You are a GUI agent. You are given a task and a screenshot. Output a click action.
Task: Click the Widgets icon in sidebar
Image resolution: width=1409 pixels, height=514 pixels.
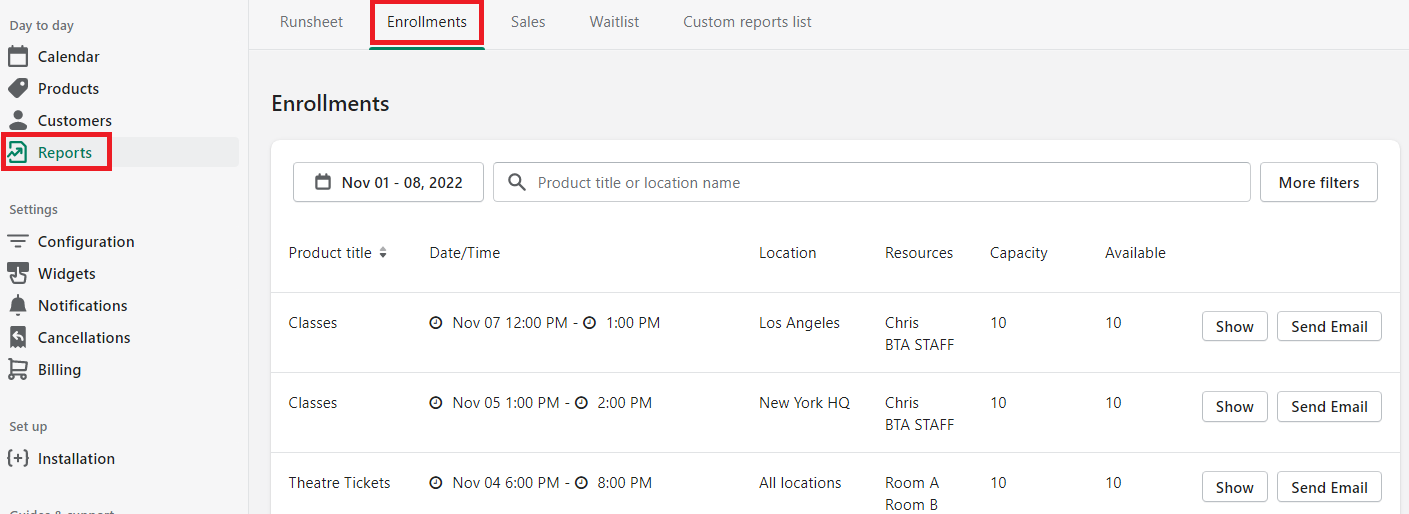click(18, 273)
